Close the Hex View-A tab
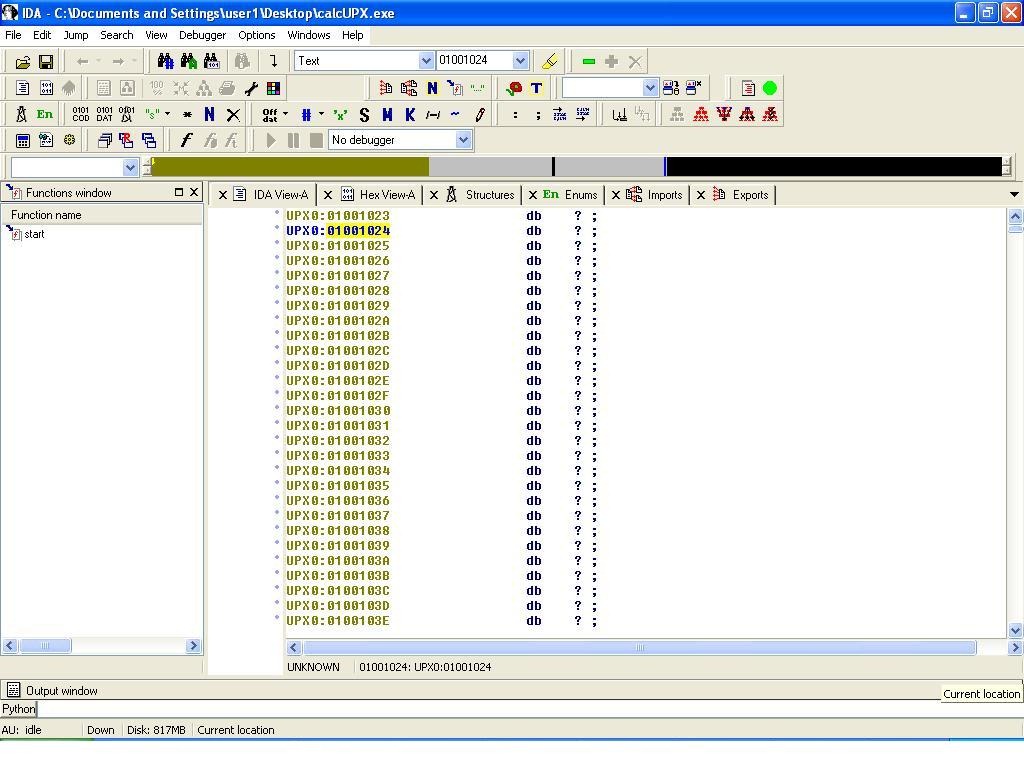Screen dimensions: 1024x768 pos(328,195)
